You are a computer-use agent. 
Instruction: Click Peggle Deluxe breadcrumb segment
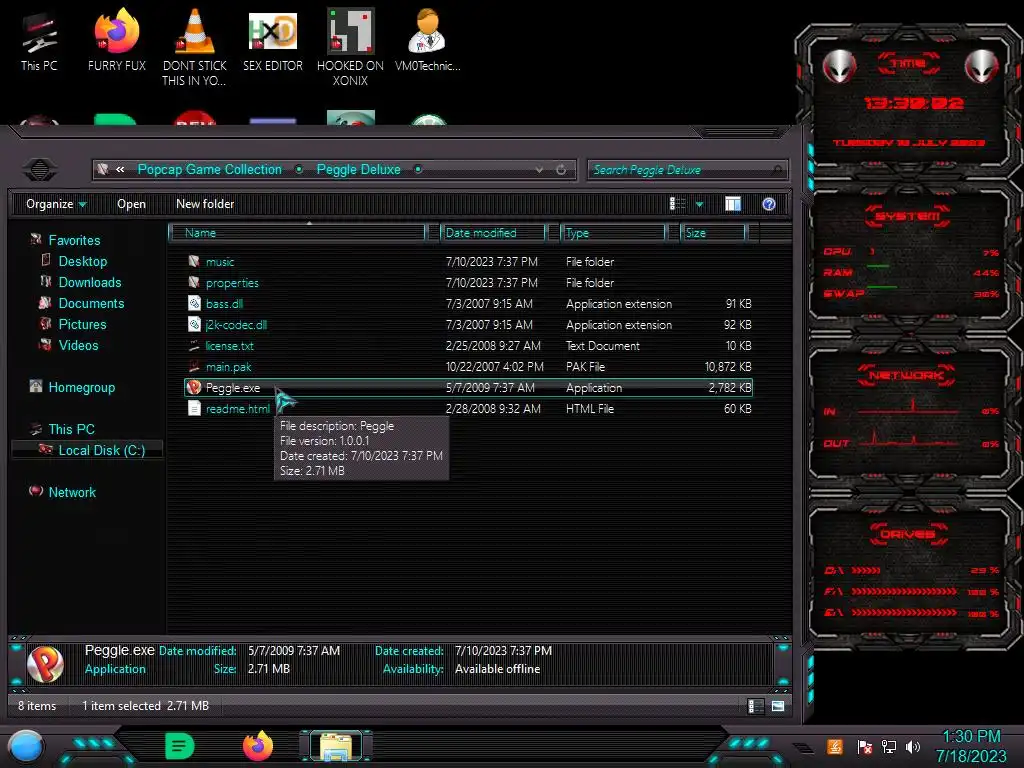pyautogui.click(x=359, y=169)
